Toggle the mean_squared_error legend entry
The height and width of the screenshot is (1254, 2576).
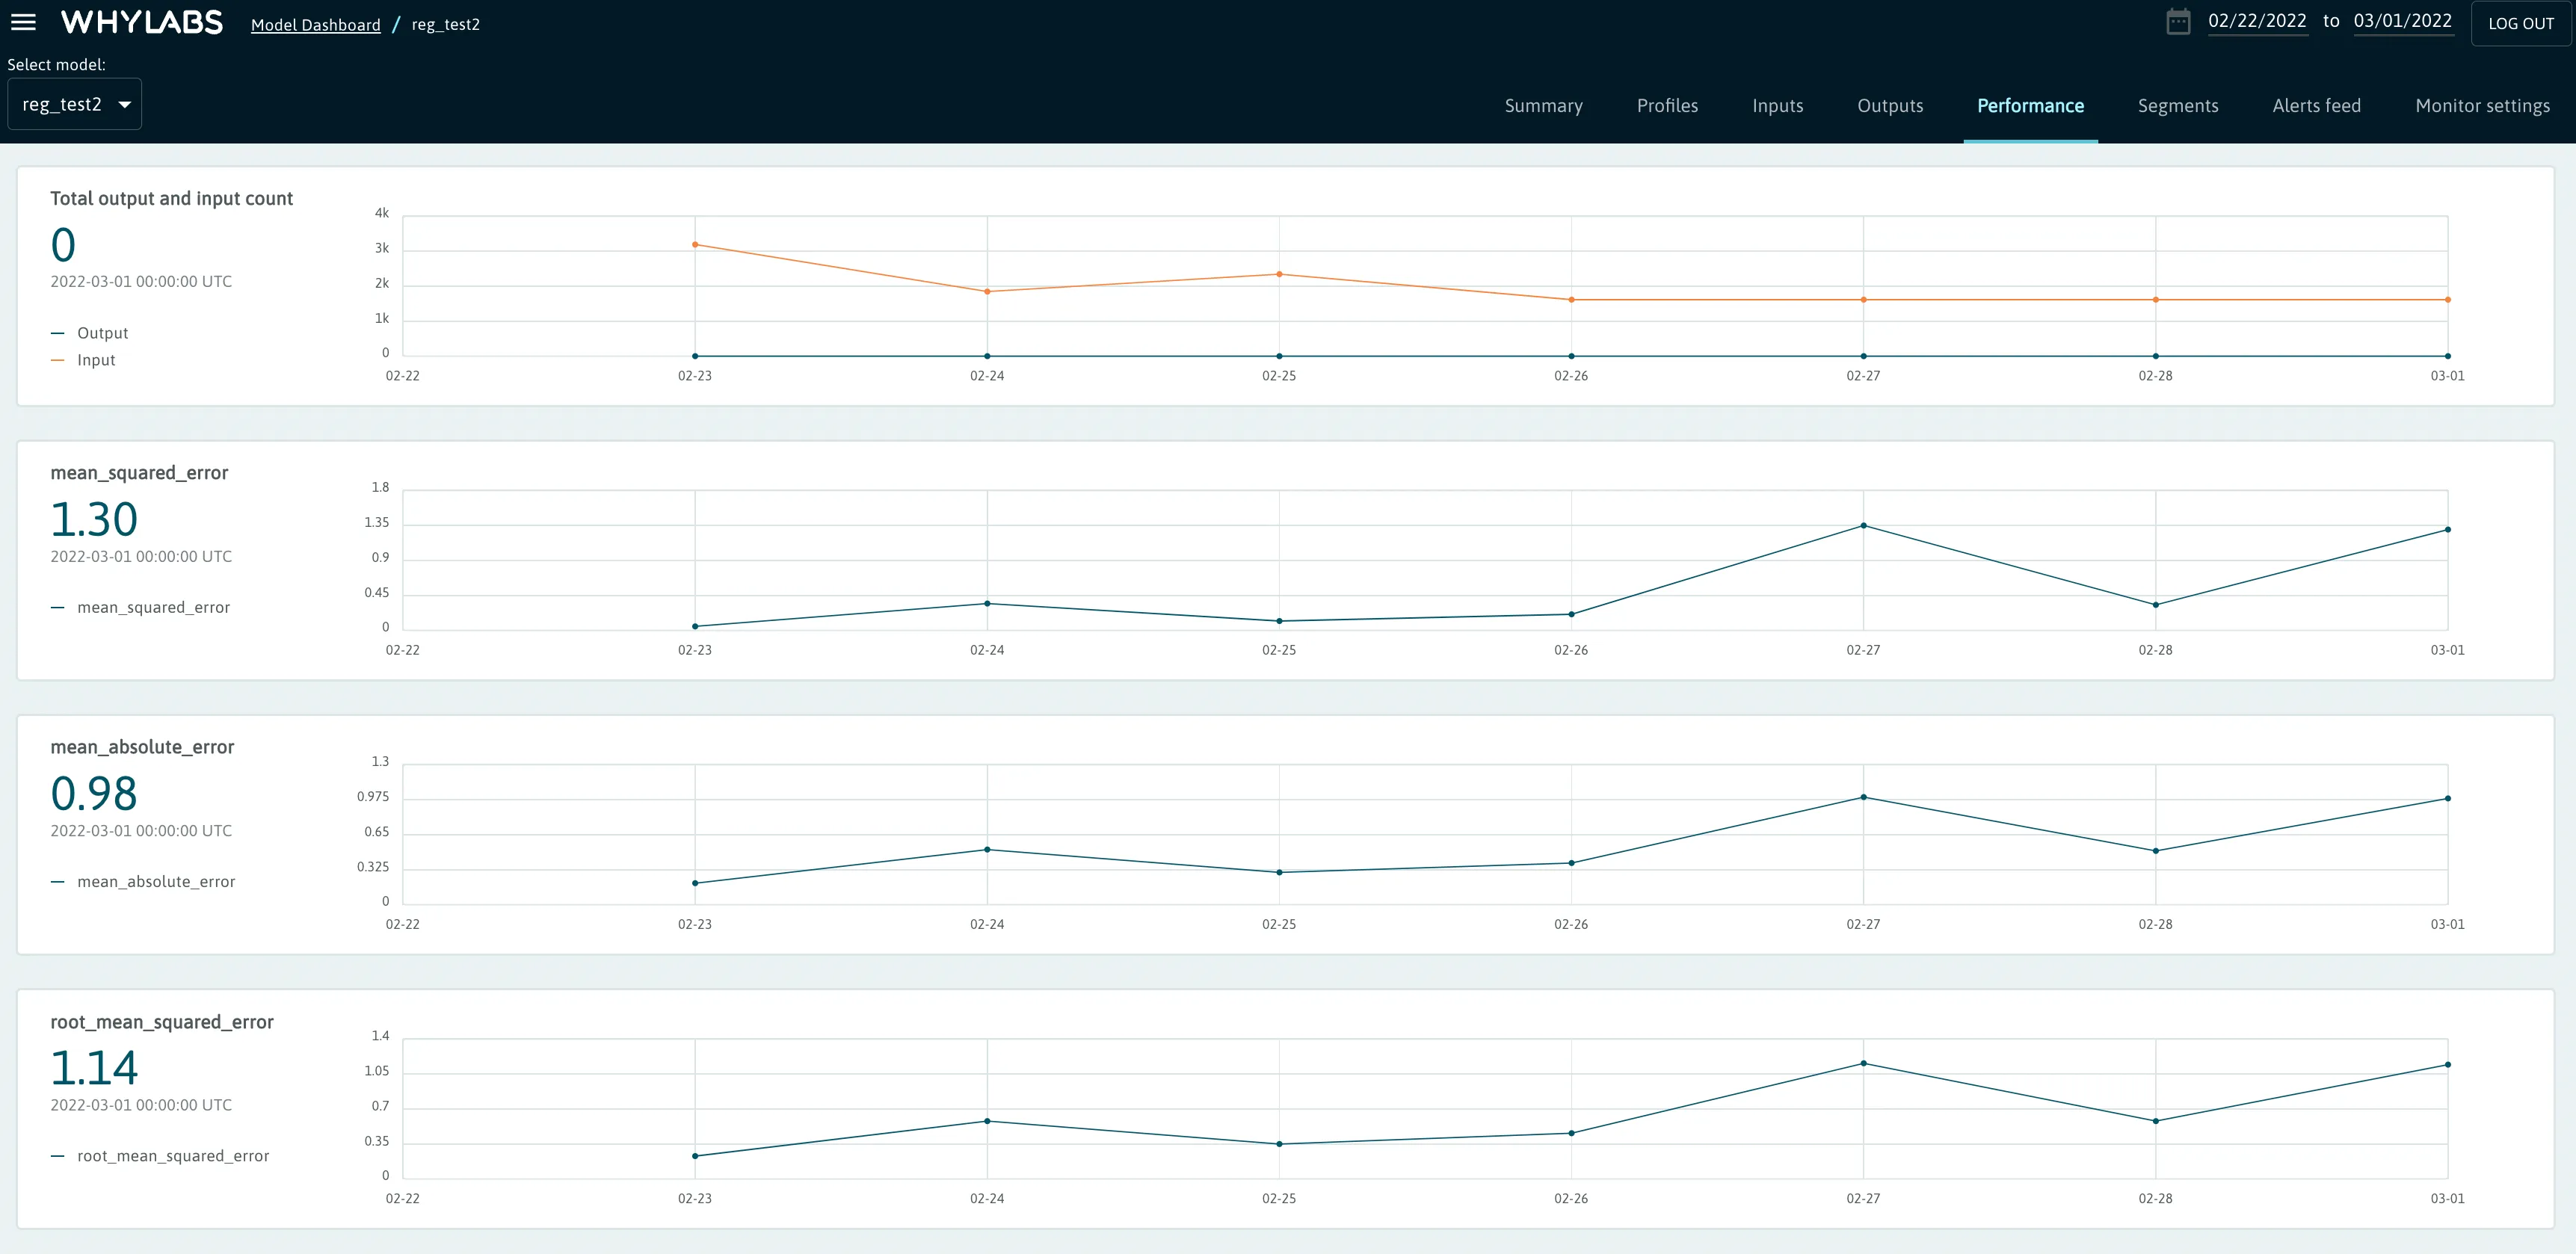153,607
